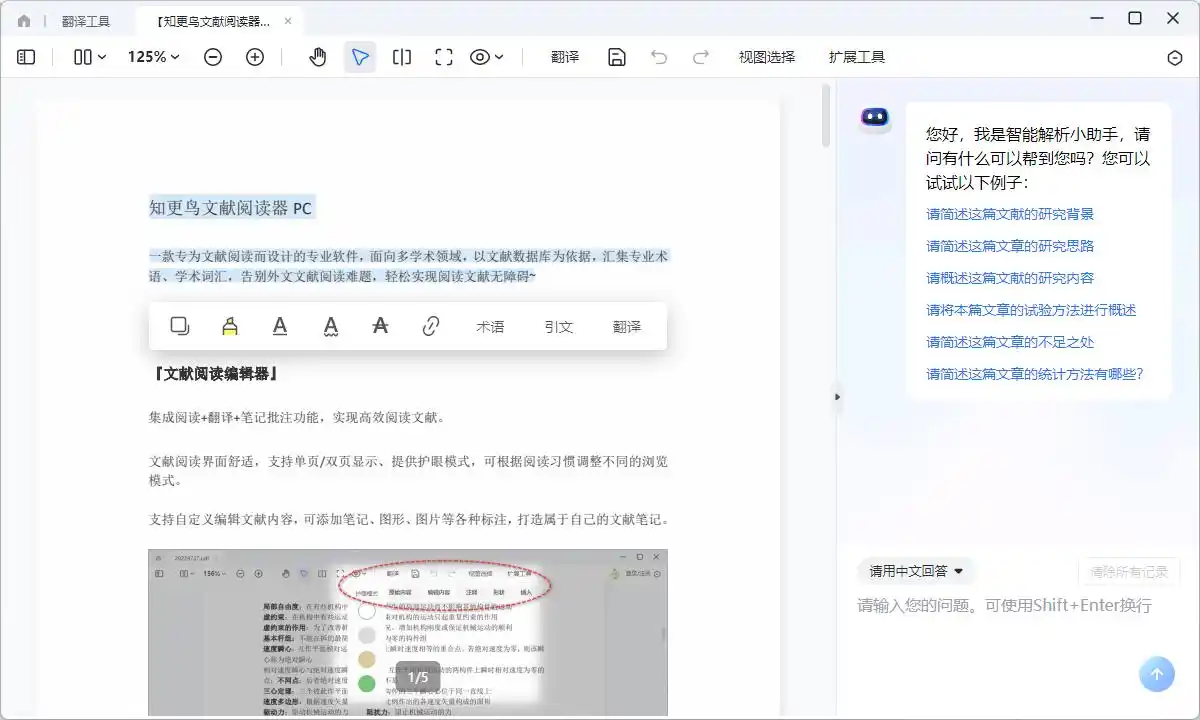1200x720 pixels.
Task: Toggle full screen reading mode
Action: coord(443,57)
